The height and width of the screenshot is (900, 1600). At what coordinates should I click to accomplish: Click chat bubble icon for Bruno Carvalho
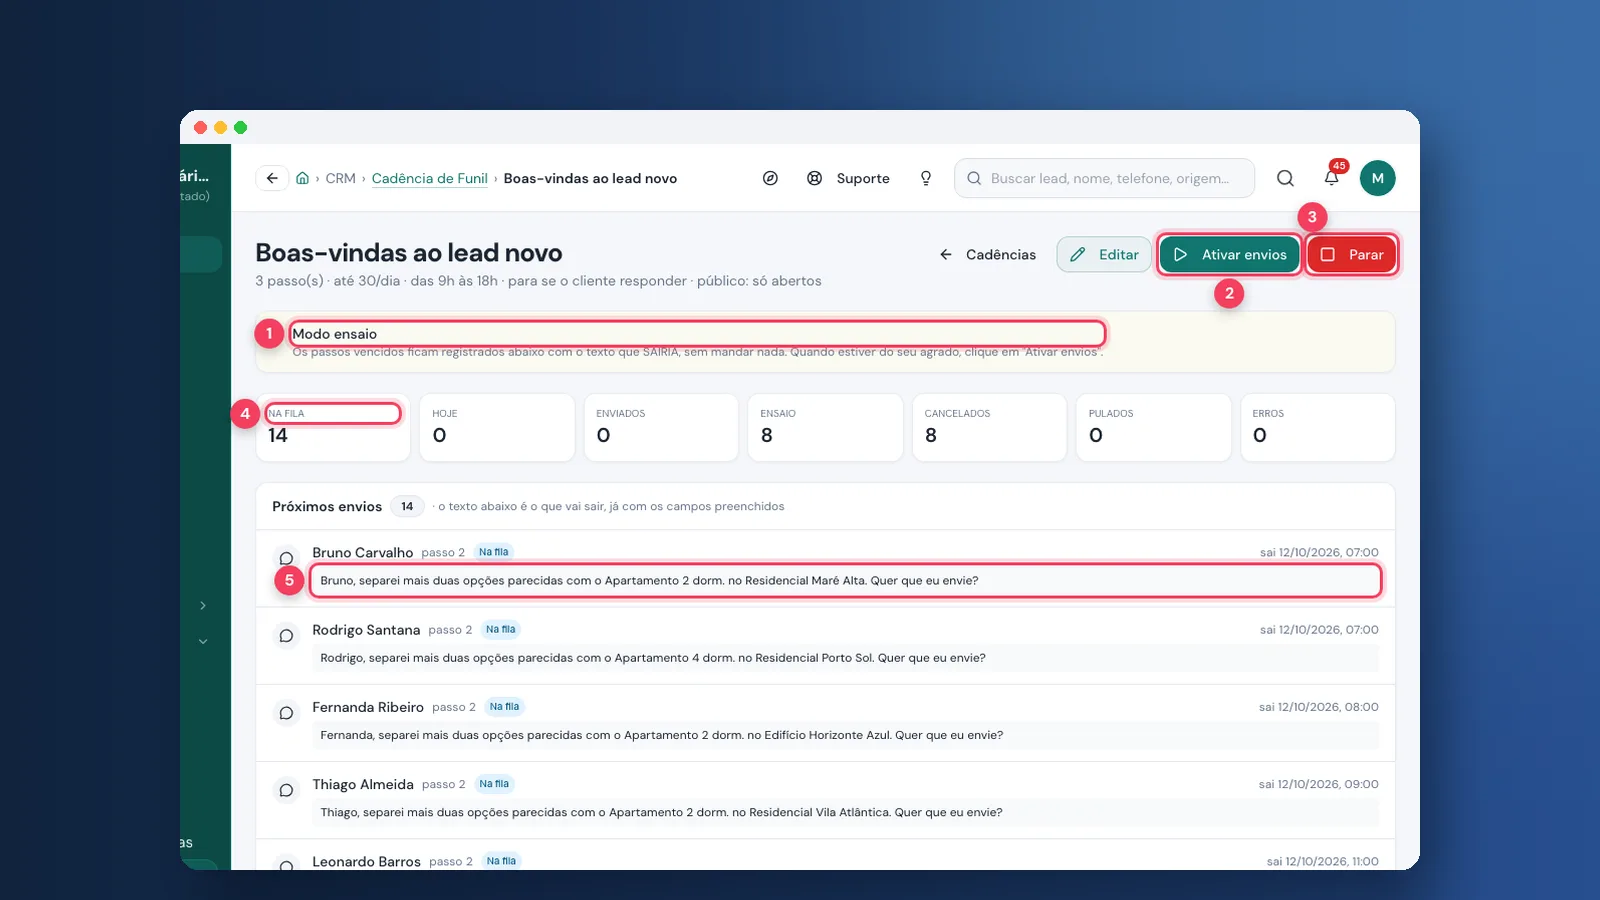pos(286,558)
